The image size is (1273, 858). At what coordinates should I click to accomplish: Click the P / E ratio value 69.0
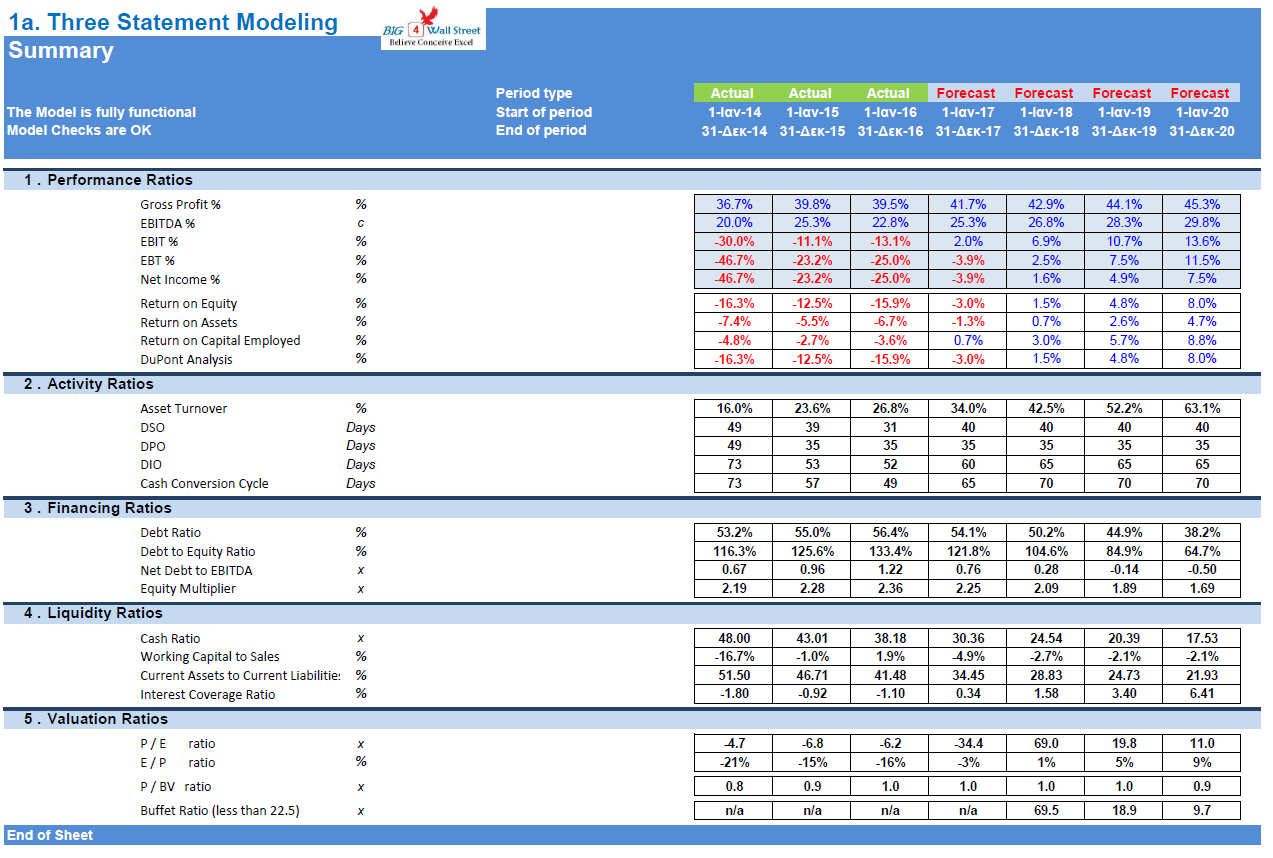(1044, 743)
